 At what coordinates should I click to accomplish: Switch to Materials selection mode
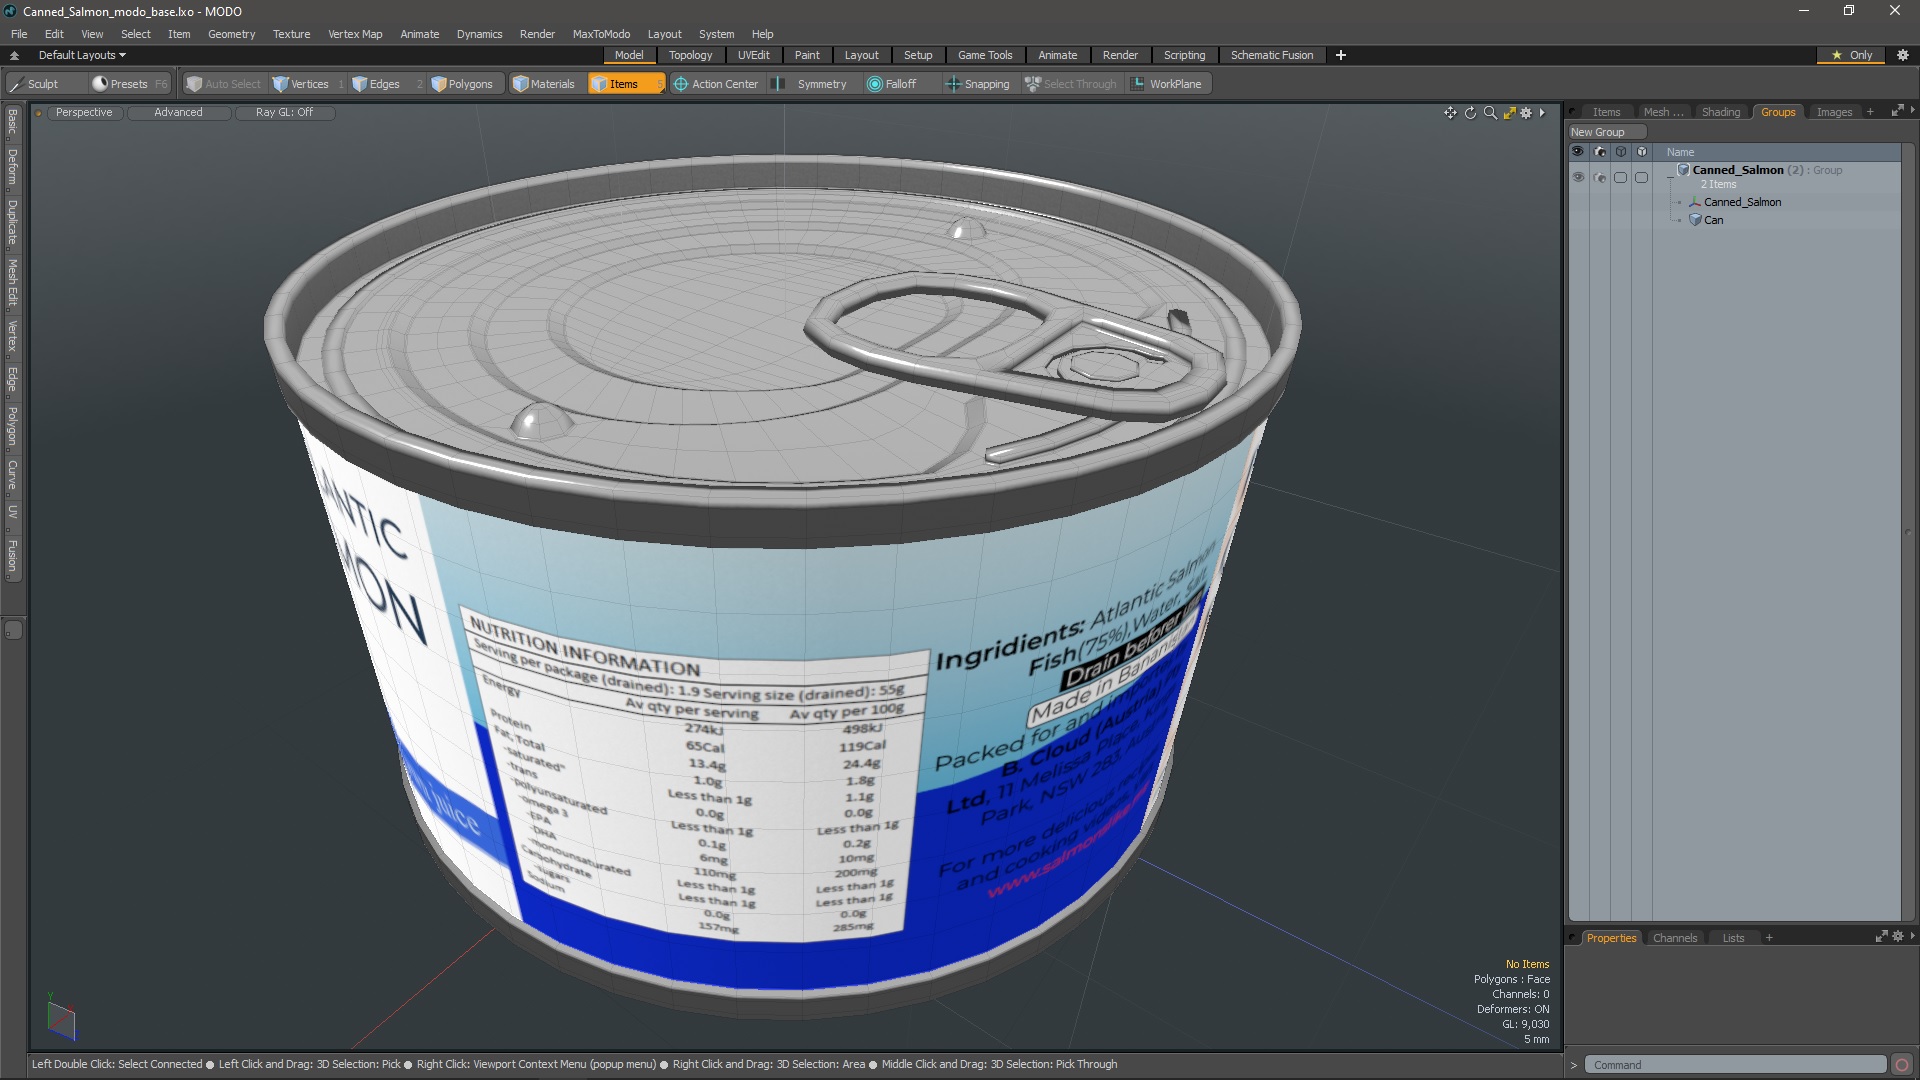point(545,84)
